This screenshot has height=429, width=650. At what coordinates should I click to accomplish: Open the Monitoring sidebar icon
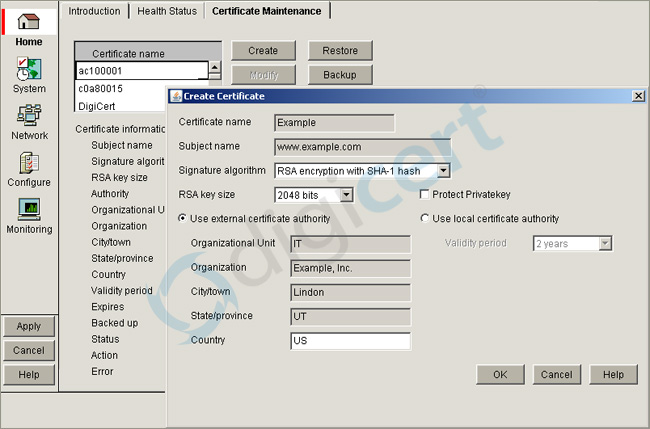pyautogui.click(x=29, y=211)
